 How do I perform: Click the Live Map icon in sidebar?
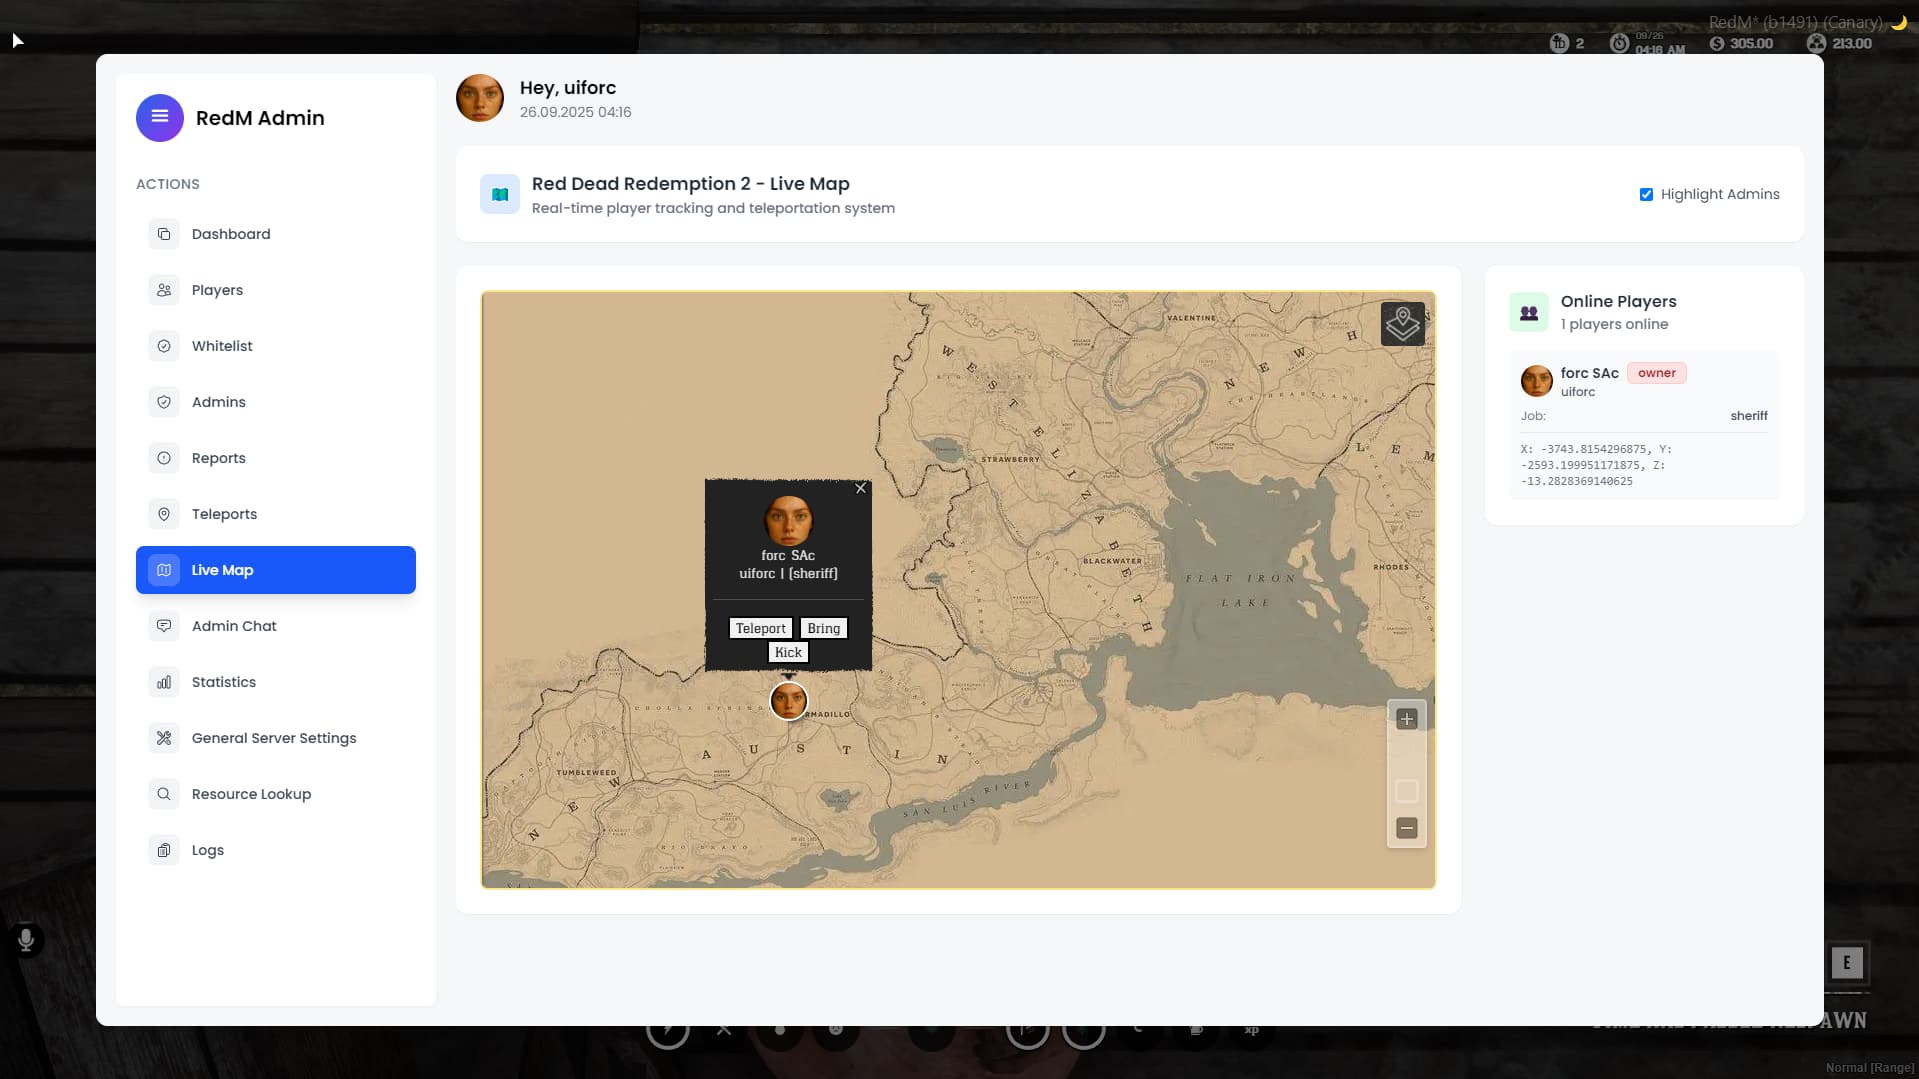(164, 570)
